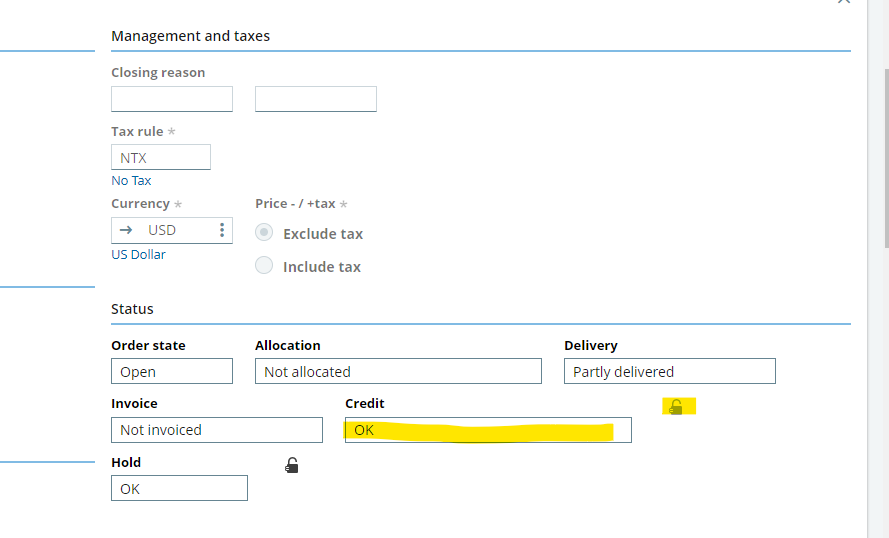Click the second Closing reason input
Screen dimensions: 889x538
[316, 99]
